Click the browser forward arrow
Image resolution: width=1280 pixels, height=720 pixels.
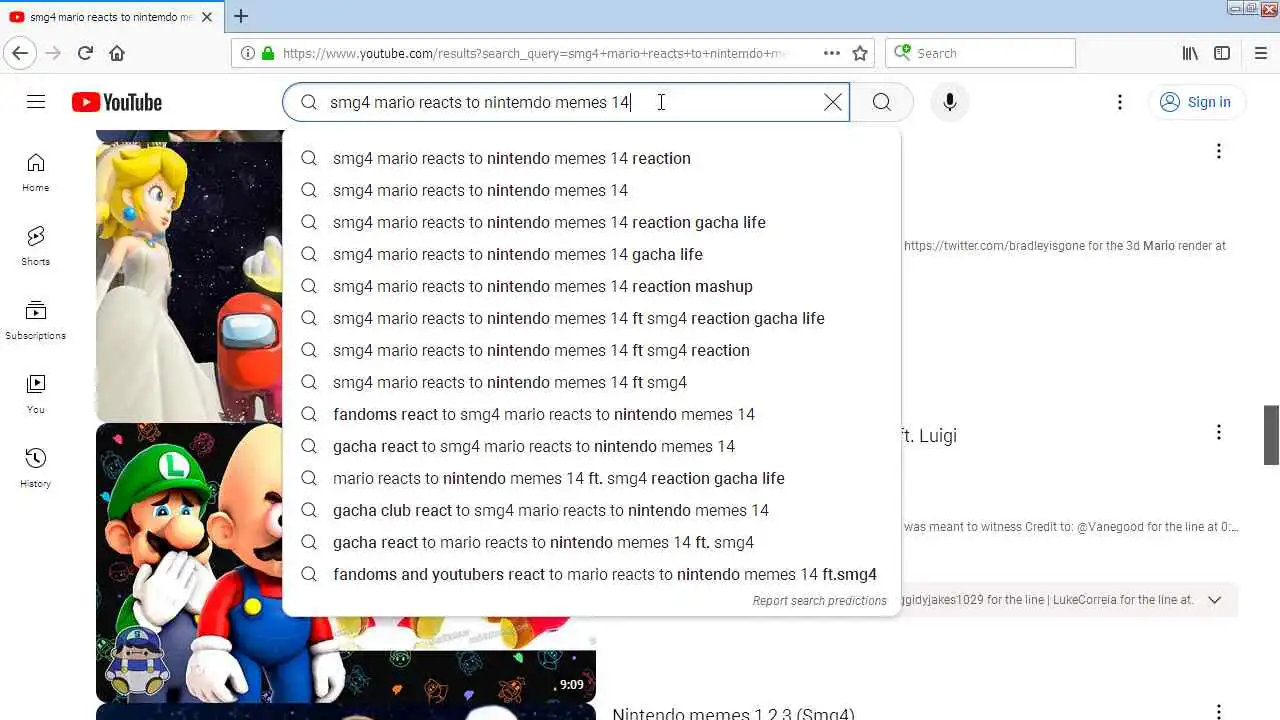[53, 53]
